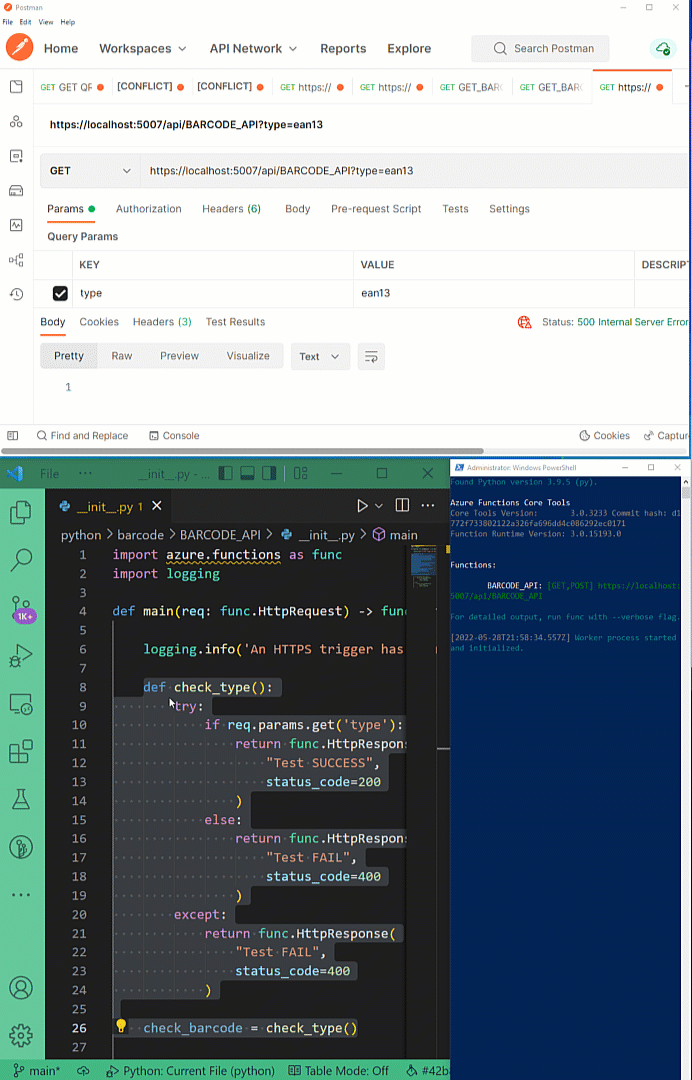Open VS Code Explorer icon

coord(21,511)
